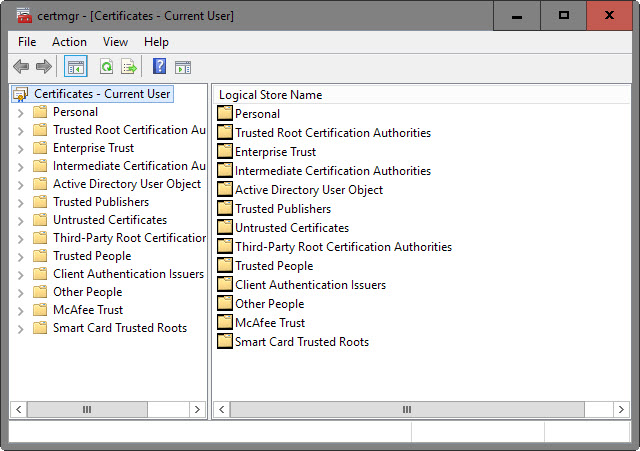The height and width of the screenshot is (451, 640).
Task: Expand Intermediate Certification tree node
Action: coord(20,167)
